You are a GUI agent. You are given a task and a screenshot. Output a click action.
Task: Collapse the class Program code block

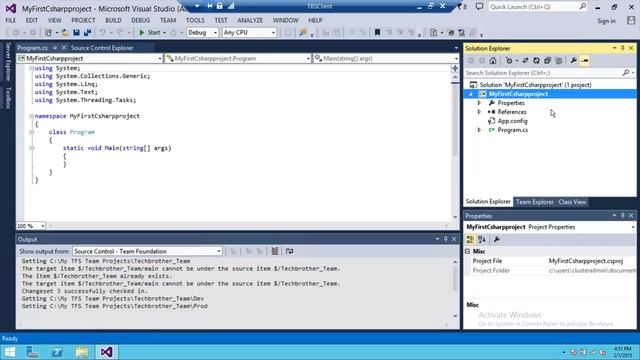pos(31,132)
